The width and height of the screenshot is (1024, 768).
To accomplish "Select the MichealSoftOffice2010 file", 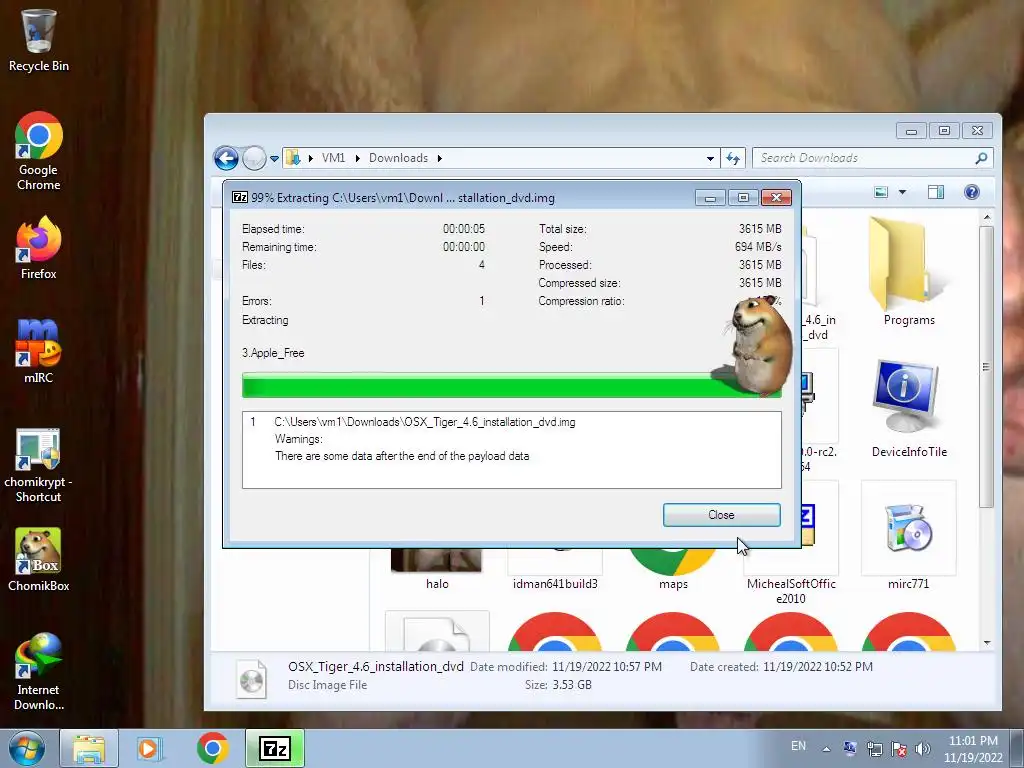I will pos(791,591).
